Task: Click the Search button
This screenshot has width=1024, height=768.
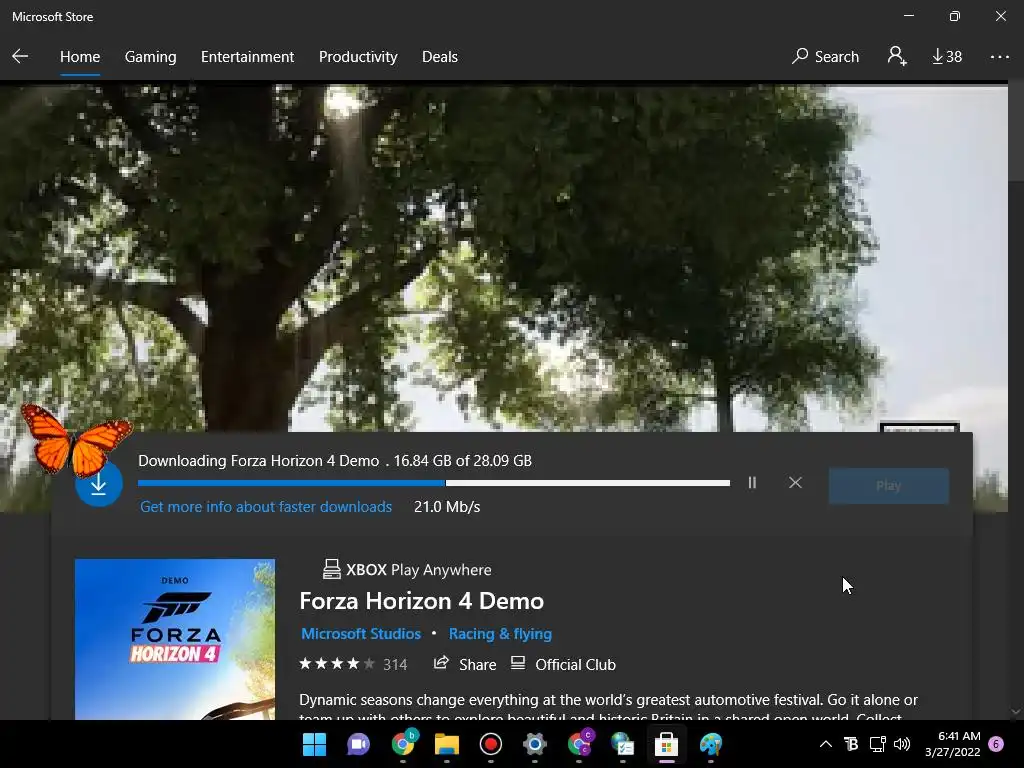Action: (825, 57)
